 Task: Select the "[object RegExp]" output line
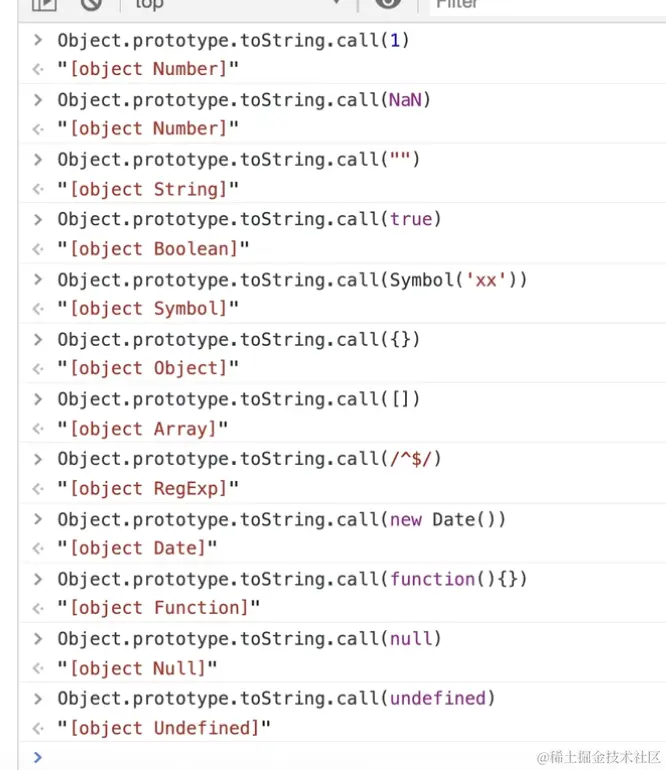coord(148,489)
